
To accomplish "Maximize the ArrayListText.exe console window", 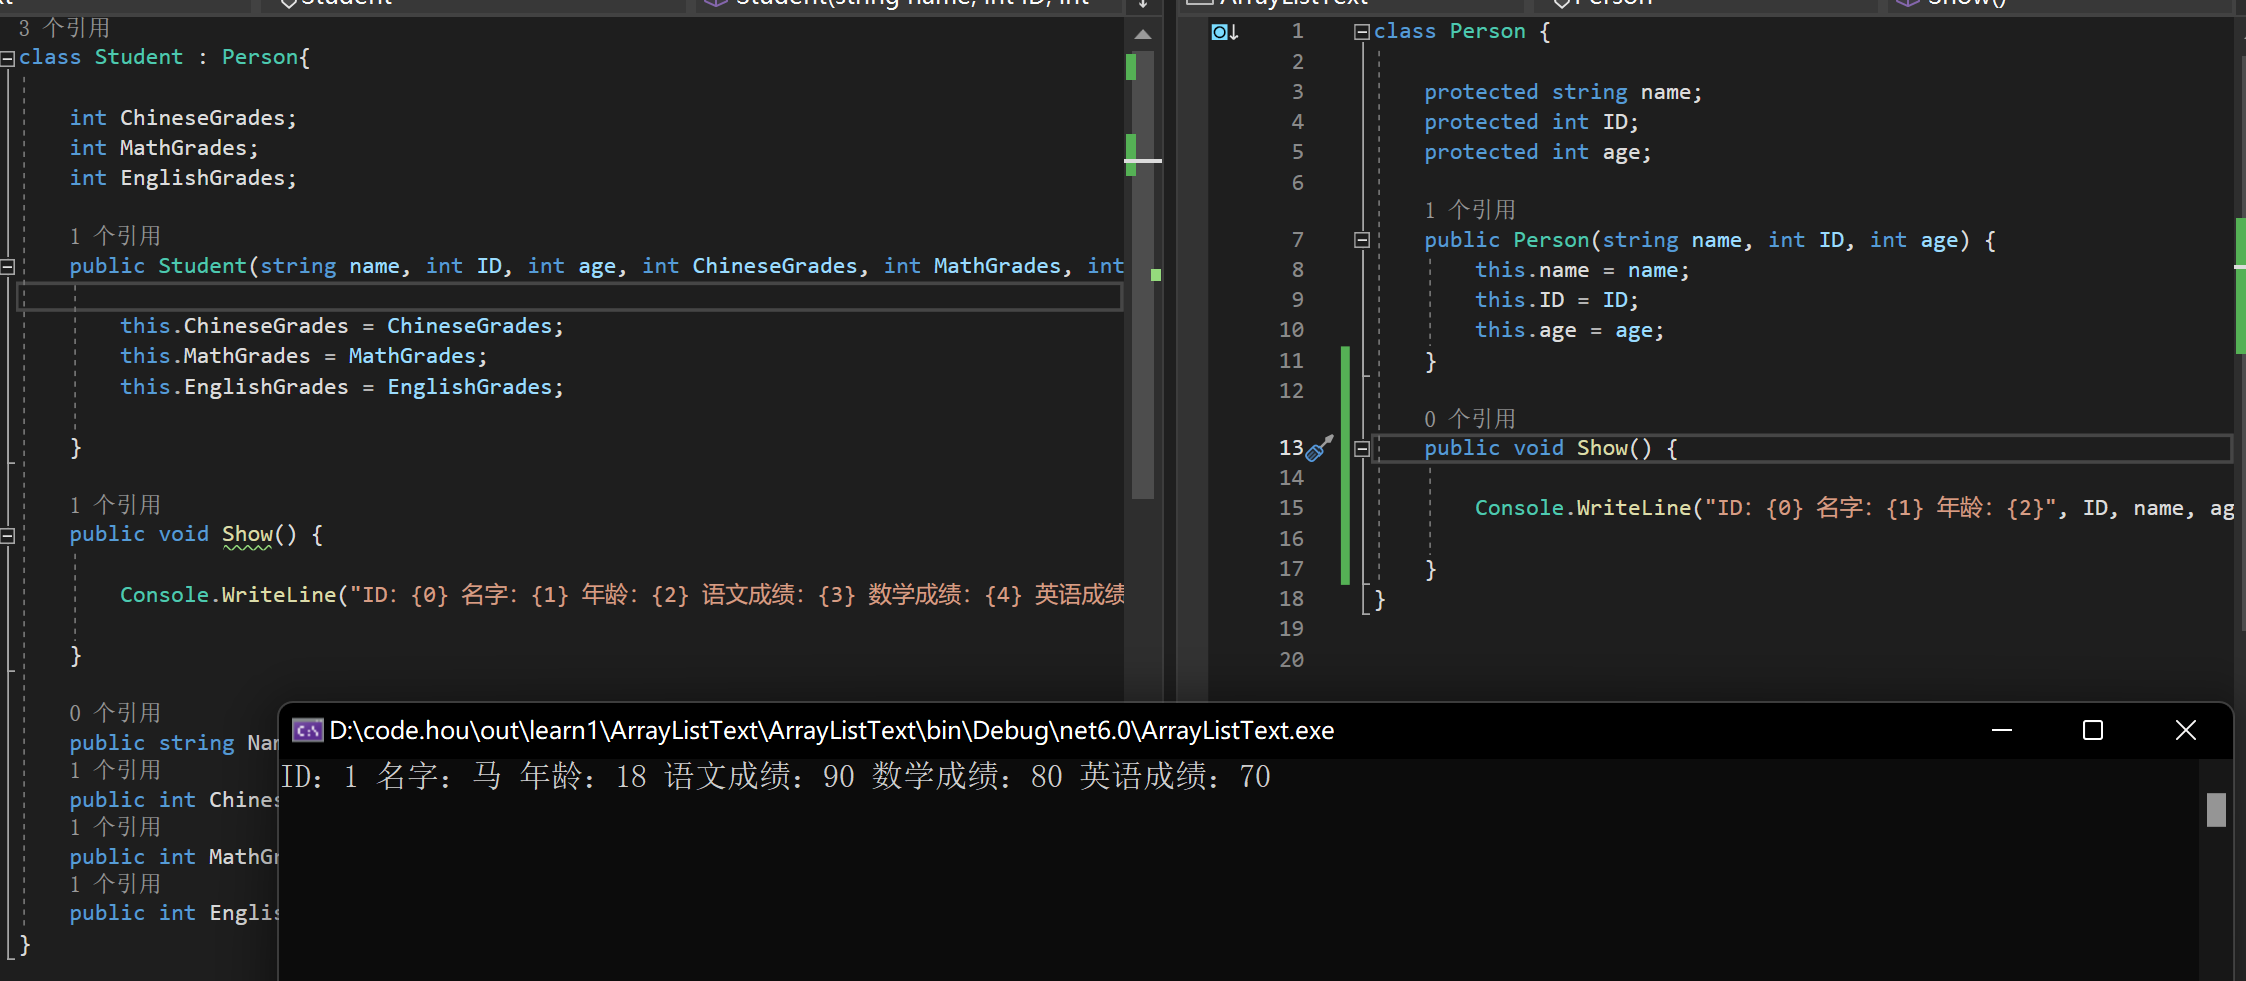I will [2093, 731].
